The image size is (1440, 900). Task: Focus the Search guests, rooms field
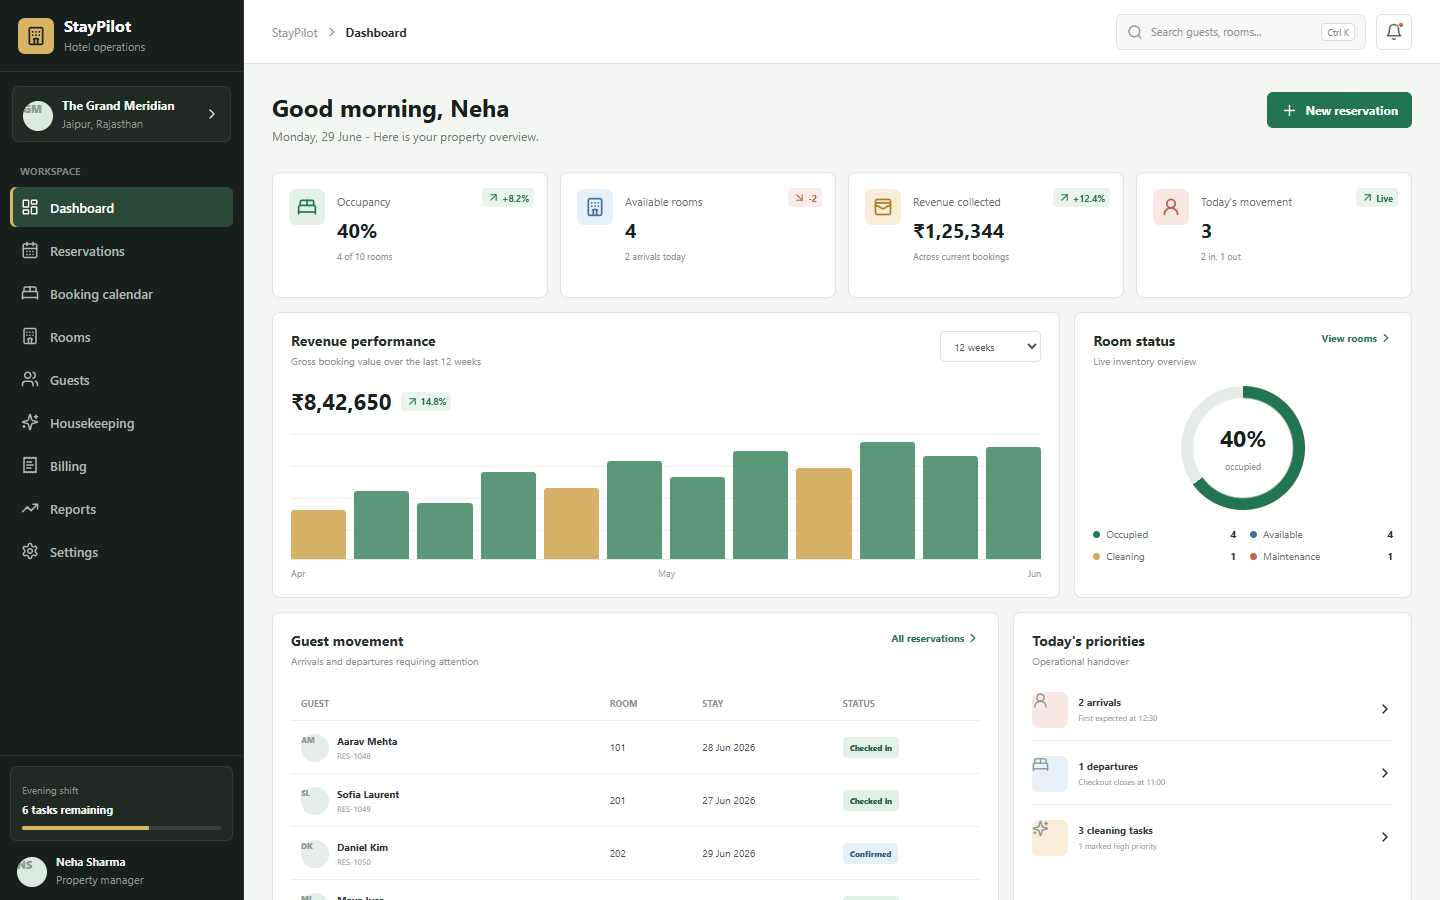click(1241, 32)
